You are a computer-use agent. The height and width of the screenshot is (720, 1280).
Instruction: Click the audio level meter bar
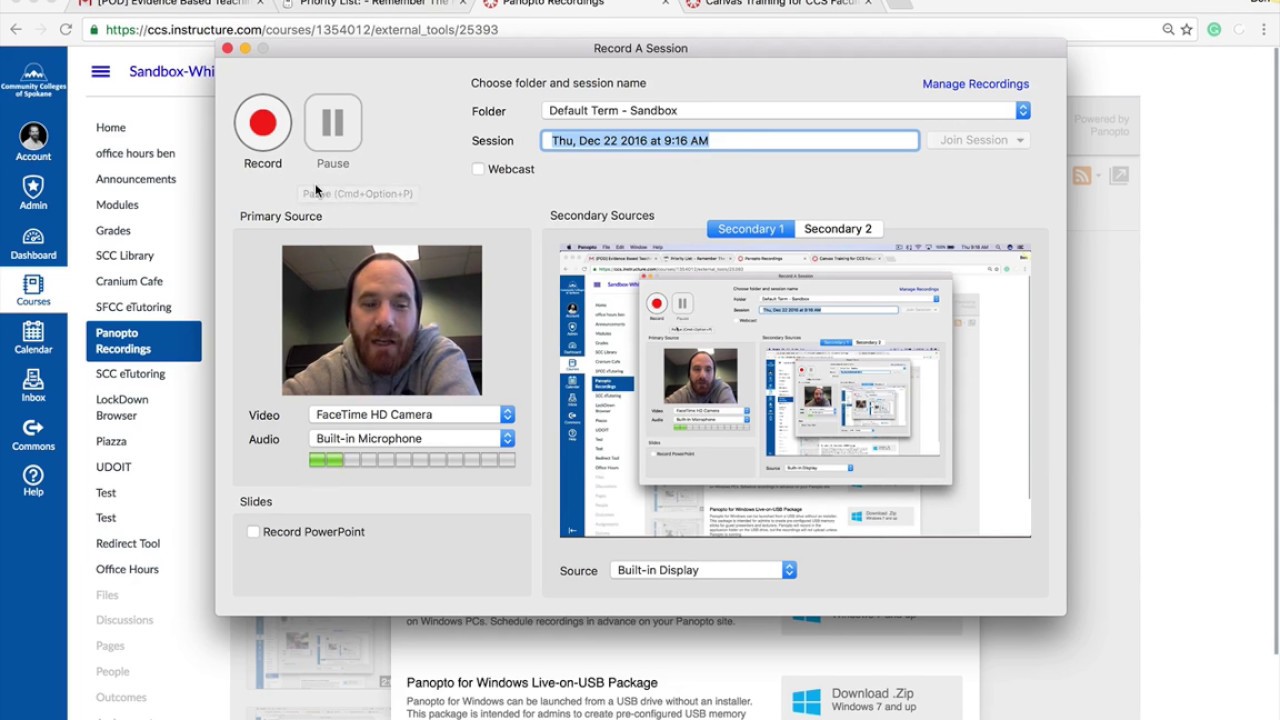pos(412,460)
